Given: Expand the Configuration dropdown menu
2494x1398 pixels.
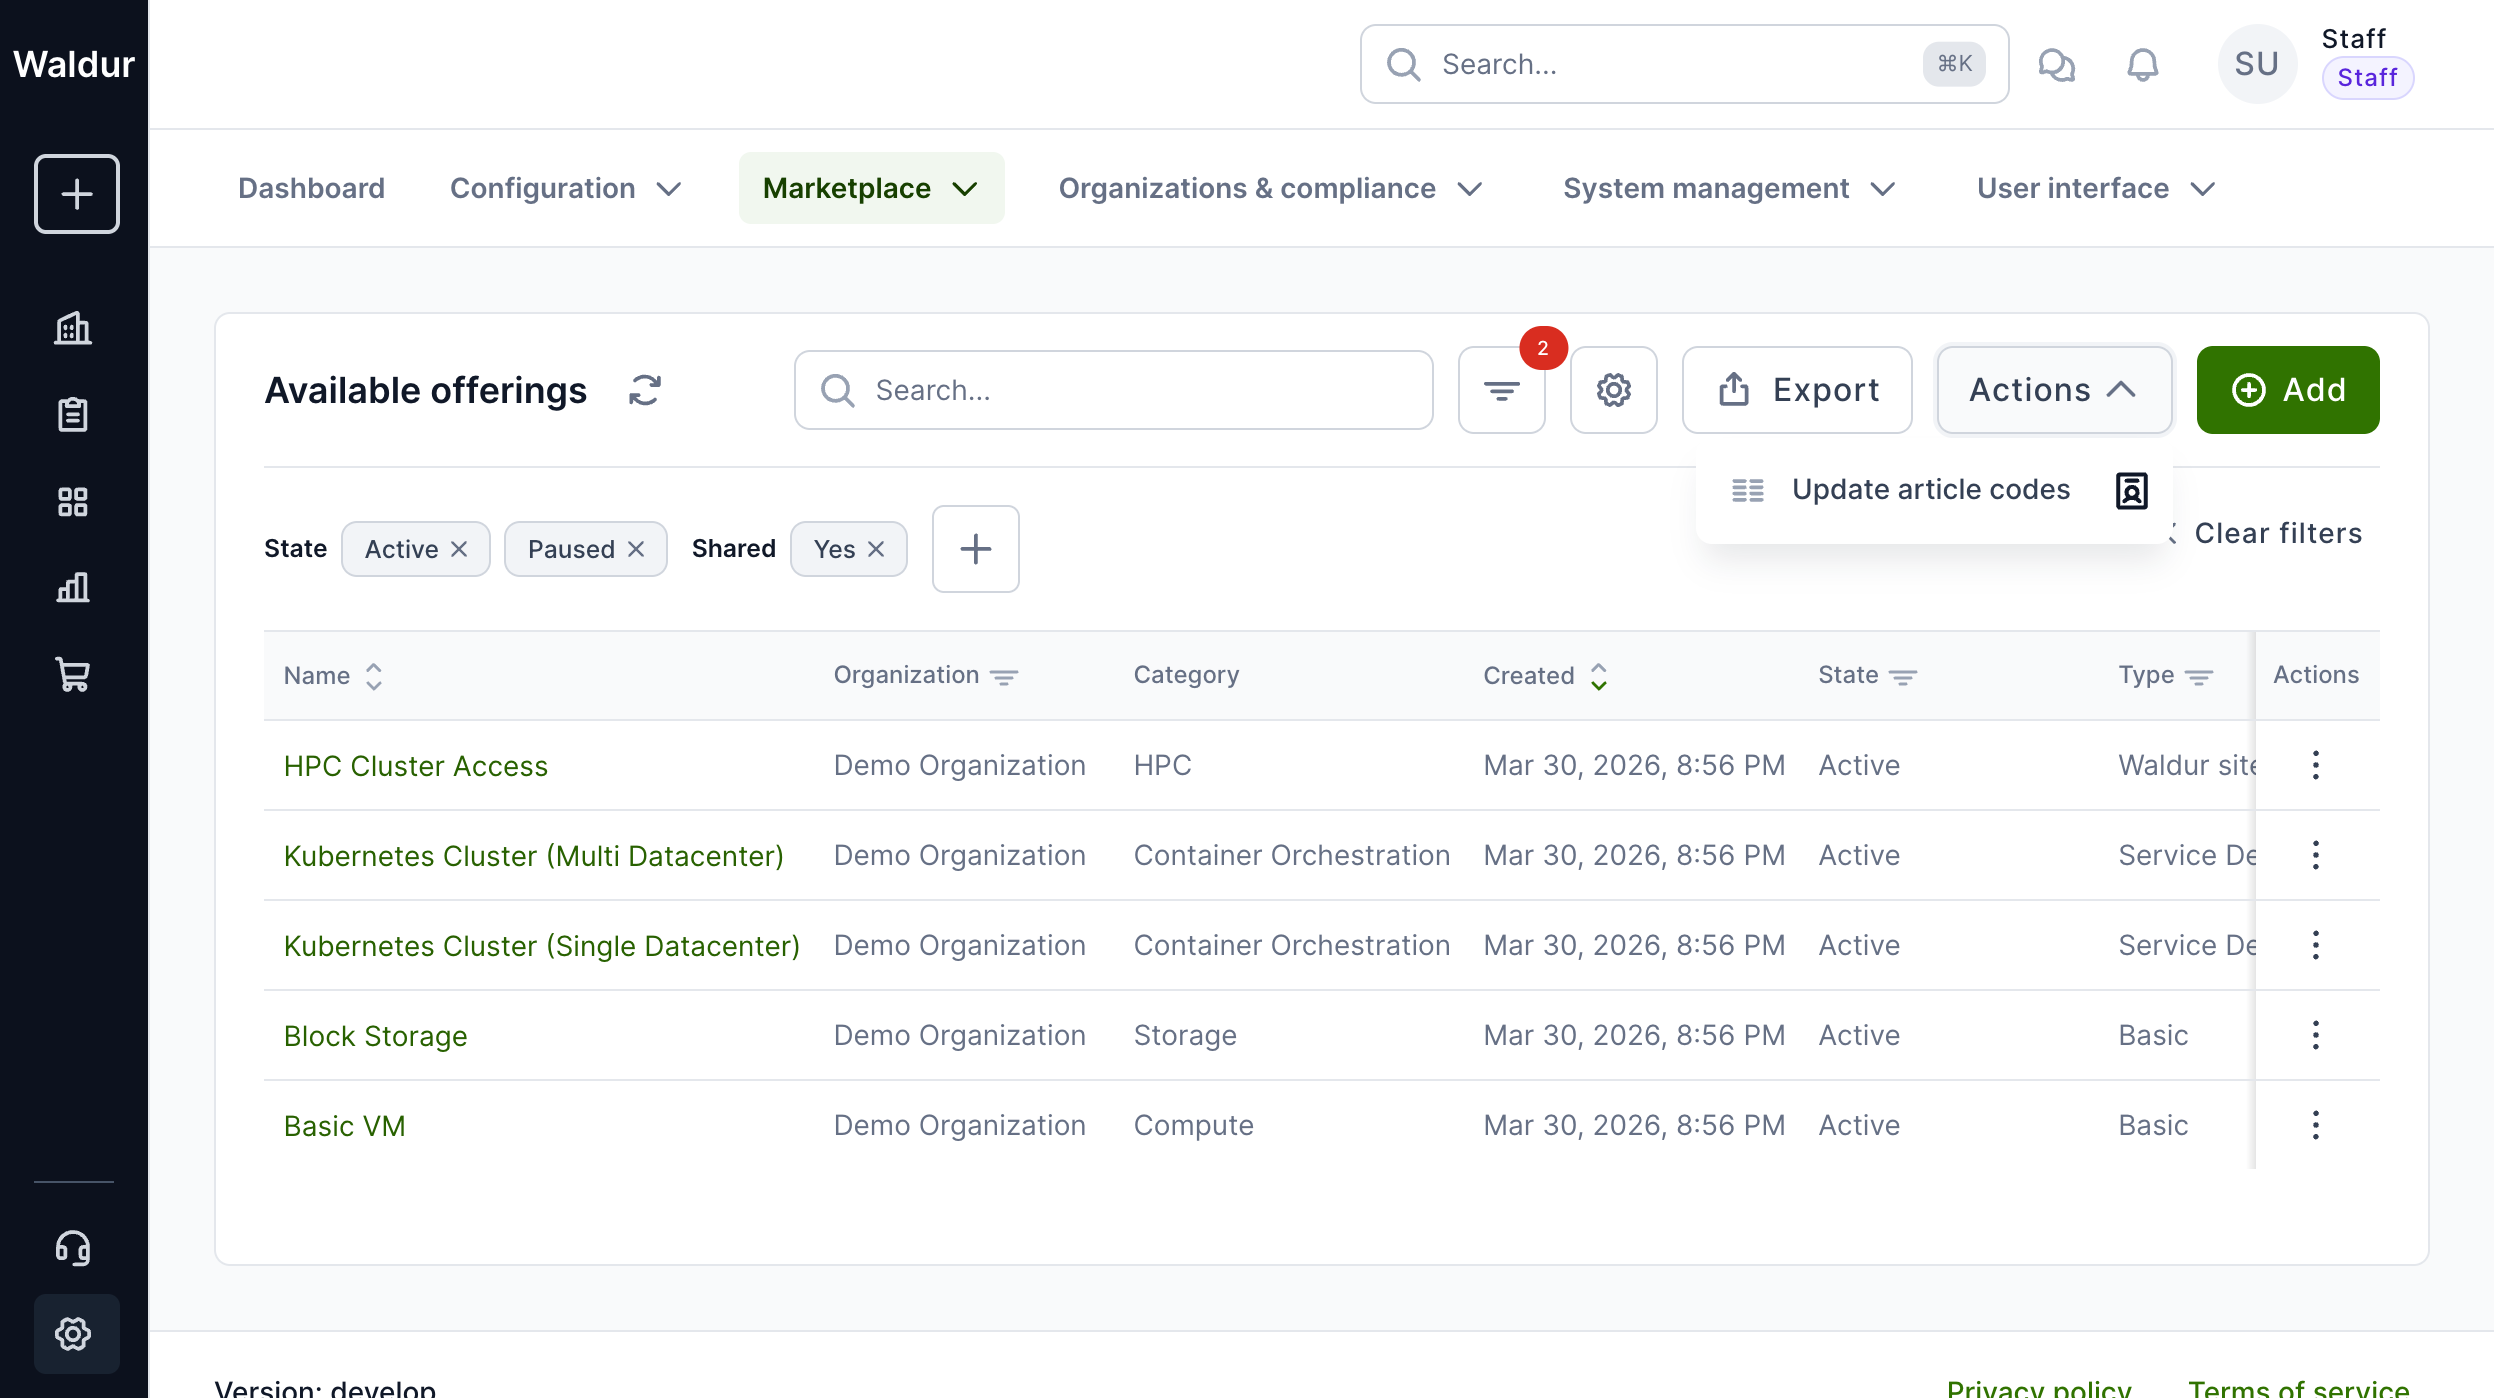Looking at the screenshot, I should click(x=565, y=188).
